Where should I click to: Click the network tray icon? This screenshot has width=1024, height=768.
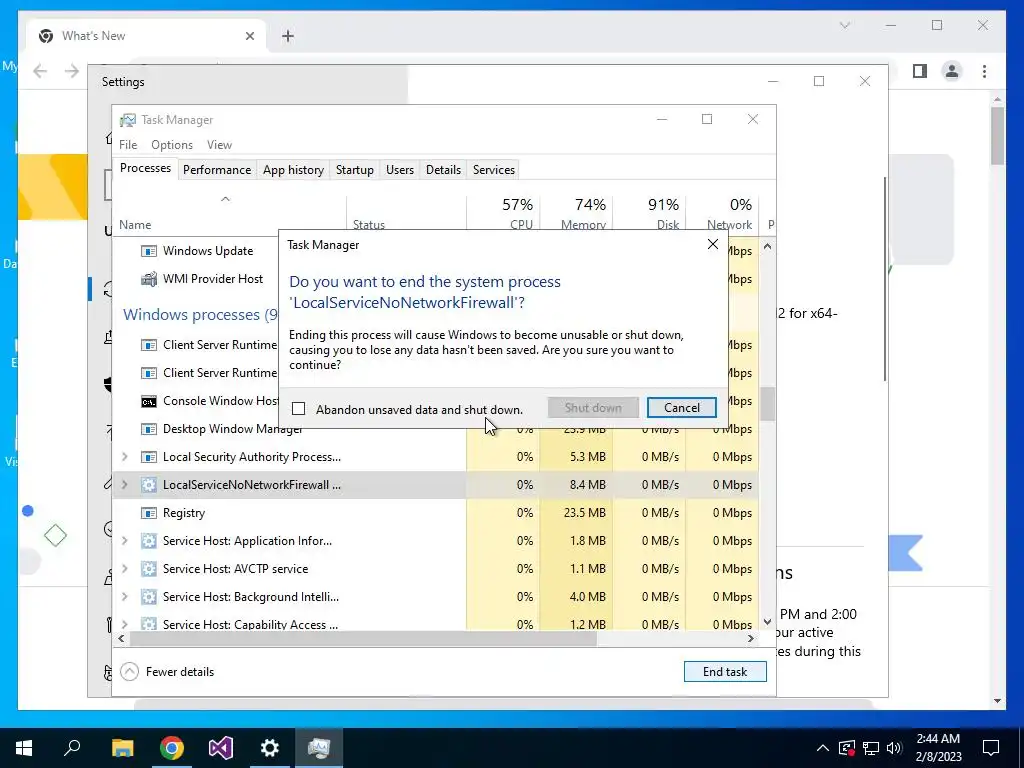pyautogui.click(x=871, y=748)
